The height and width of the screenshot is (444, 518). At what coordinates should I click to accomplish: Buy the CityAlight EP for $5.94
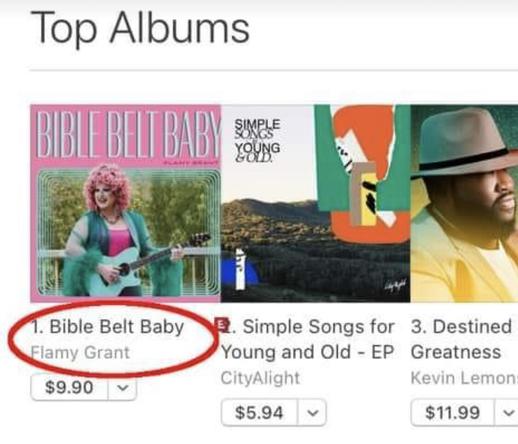coord(259,412)
